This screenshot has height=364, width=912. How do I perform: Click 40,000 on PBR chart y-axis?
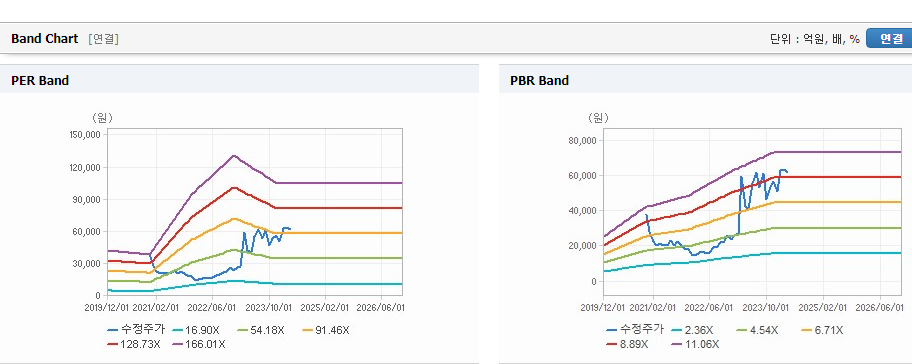pyautogui.click(x=583, y=210)
